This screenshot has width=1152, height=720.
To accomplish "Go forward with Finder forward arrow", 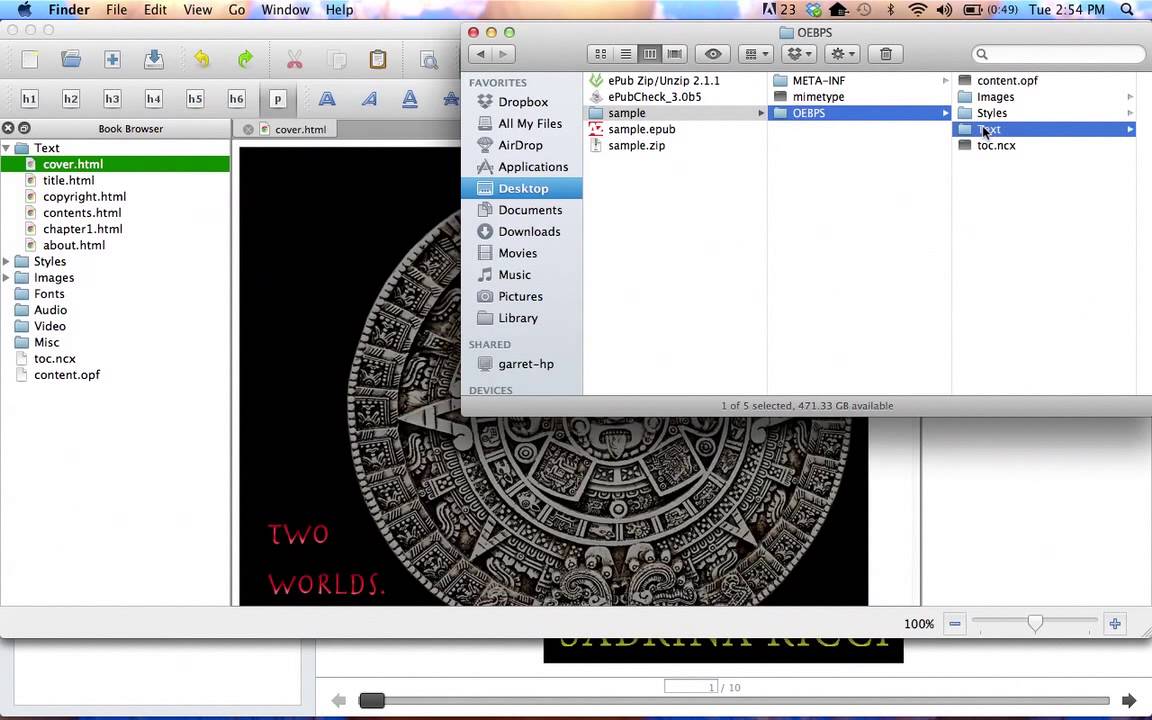I will coord(503,54).
